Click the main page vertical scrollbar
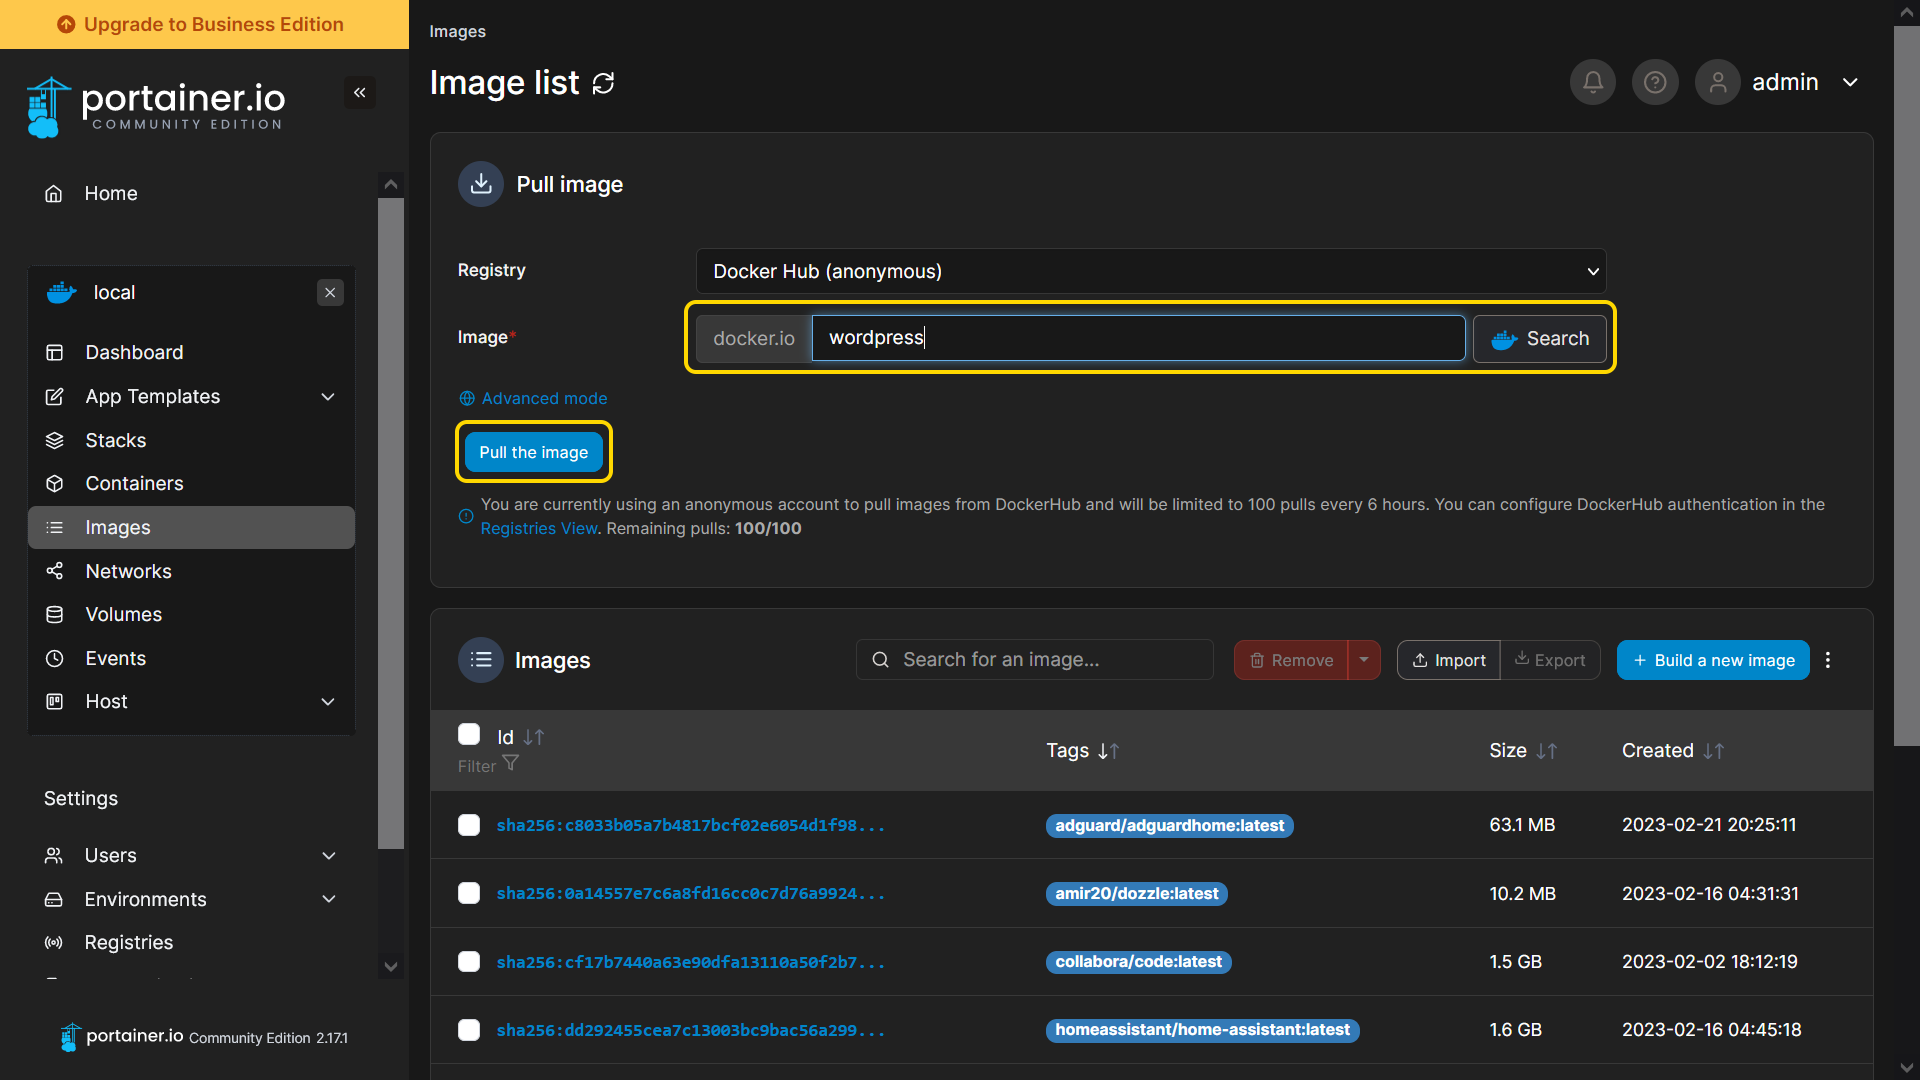Viewport: 1920px width, 1080px height. click(x=1907, y=385)
